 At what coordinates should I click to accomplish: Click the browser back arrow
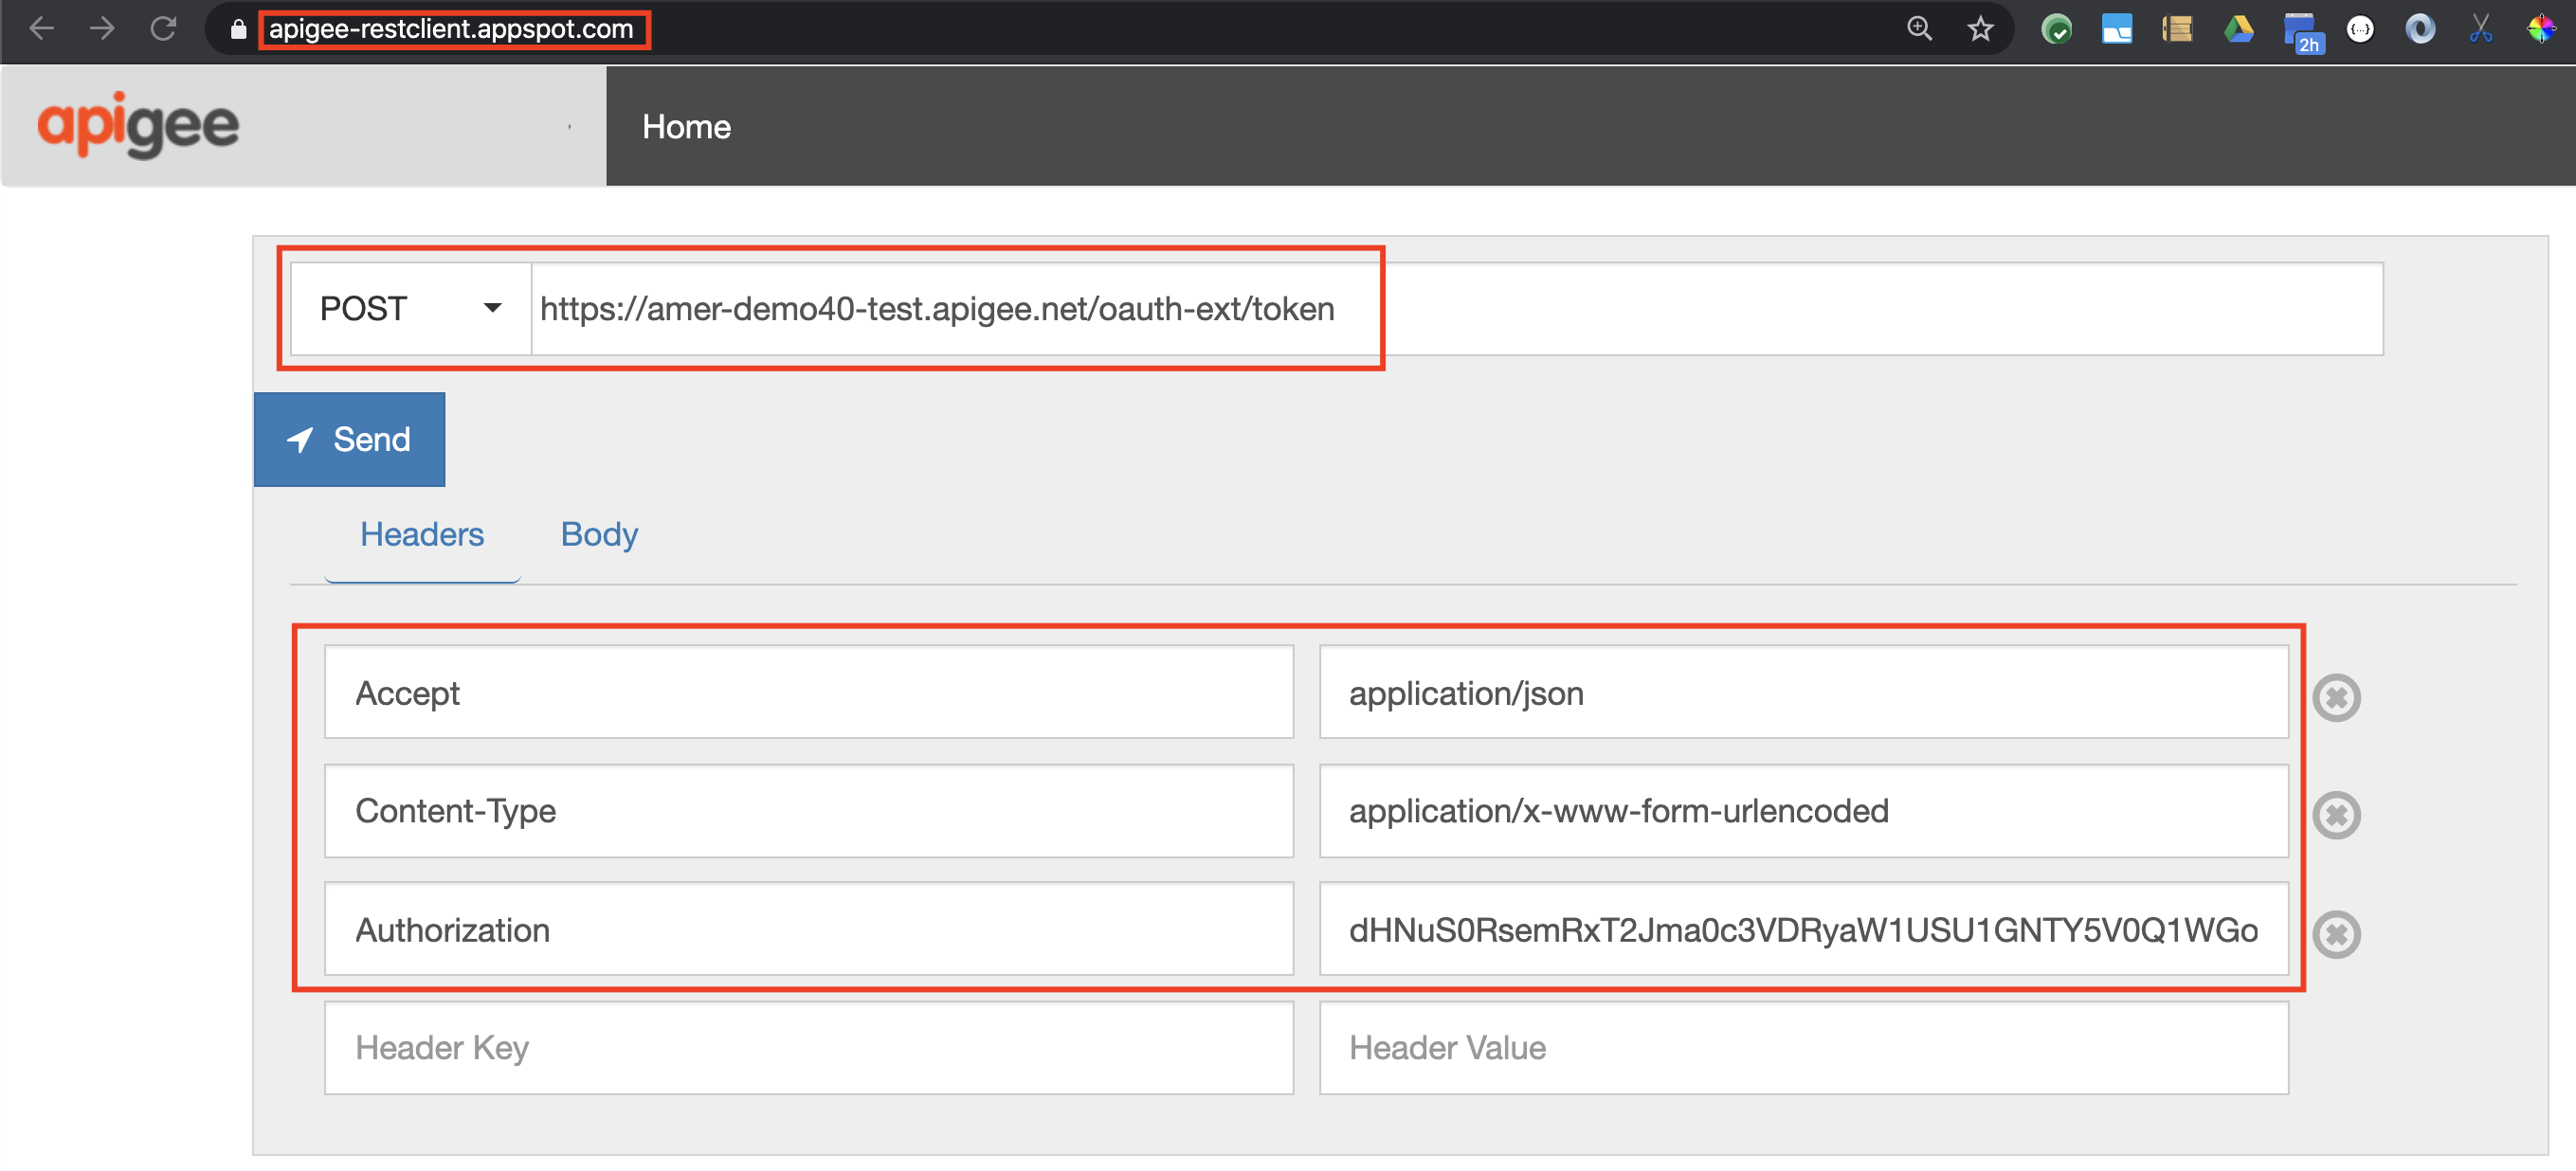(41, 28)
